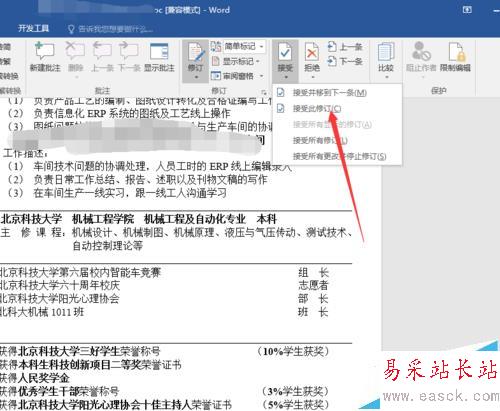Click text "获得北京科技大学三好学生荣誉称号"
Screen dimensions: 500x411
point(80,351)
